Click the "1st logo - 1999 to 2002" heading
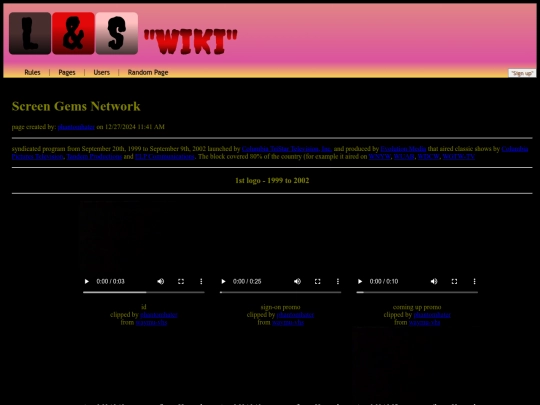This screenshot has width=540, height=405. pos(272,180)
